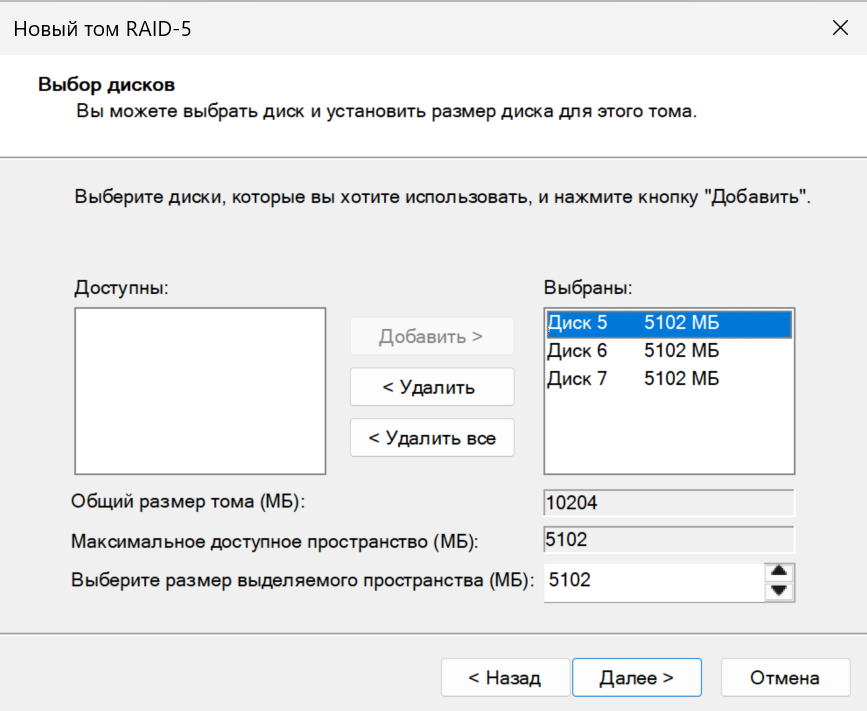Viewport: 867px width, 711px height.
Task: Click the greyed-out "Добавить >" button
Action: pyautogui.click(x=431, y=337)
